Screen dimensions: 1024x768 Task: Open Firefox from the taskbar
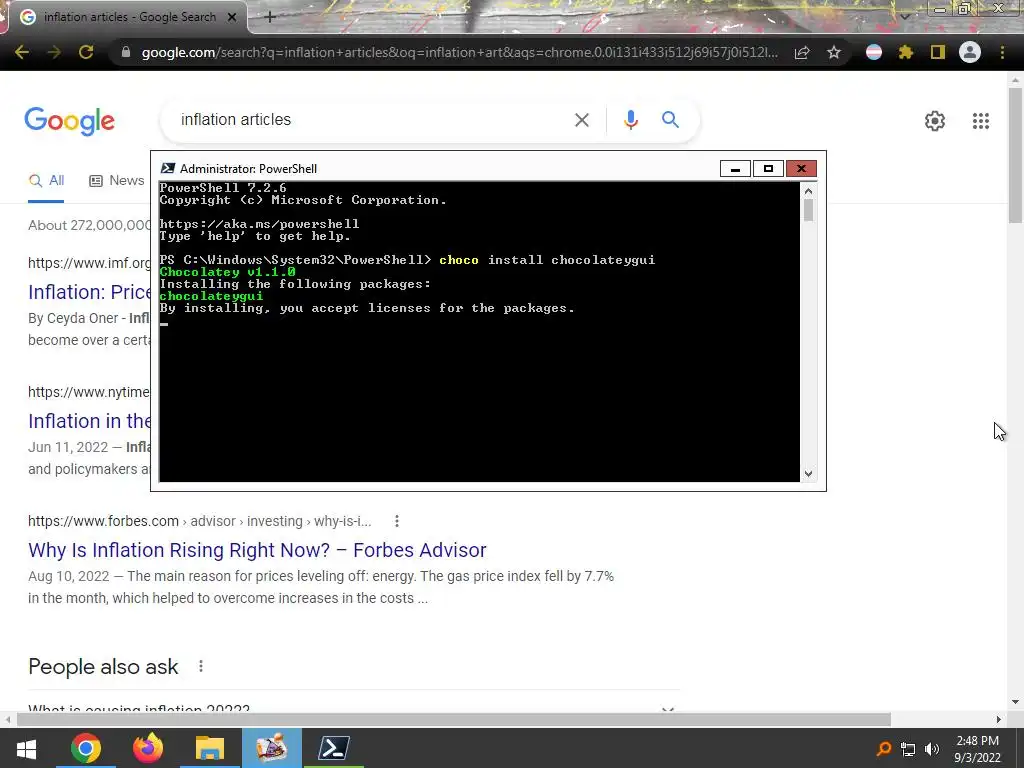click(148, 748)
